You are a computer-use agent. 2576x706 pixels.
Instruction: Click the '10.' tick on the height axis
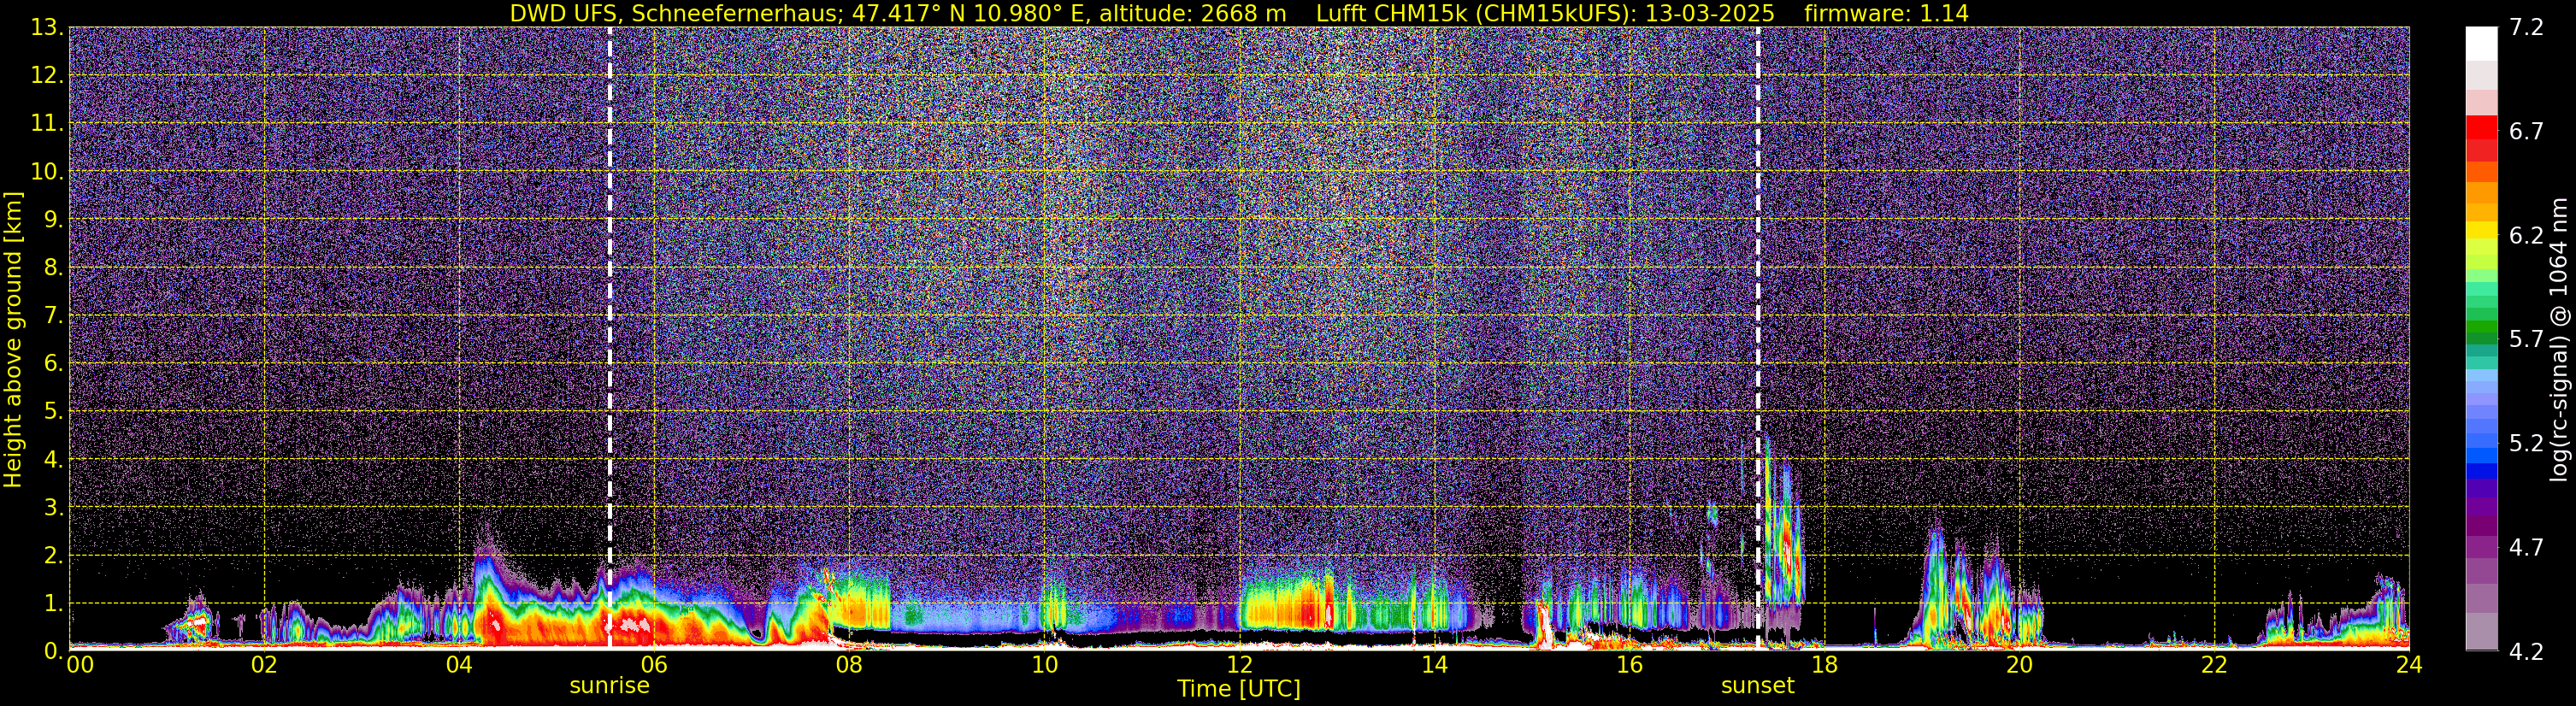click(46, 172)
